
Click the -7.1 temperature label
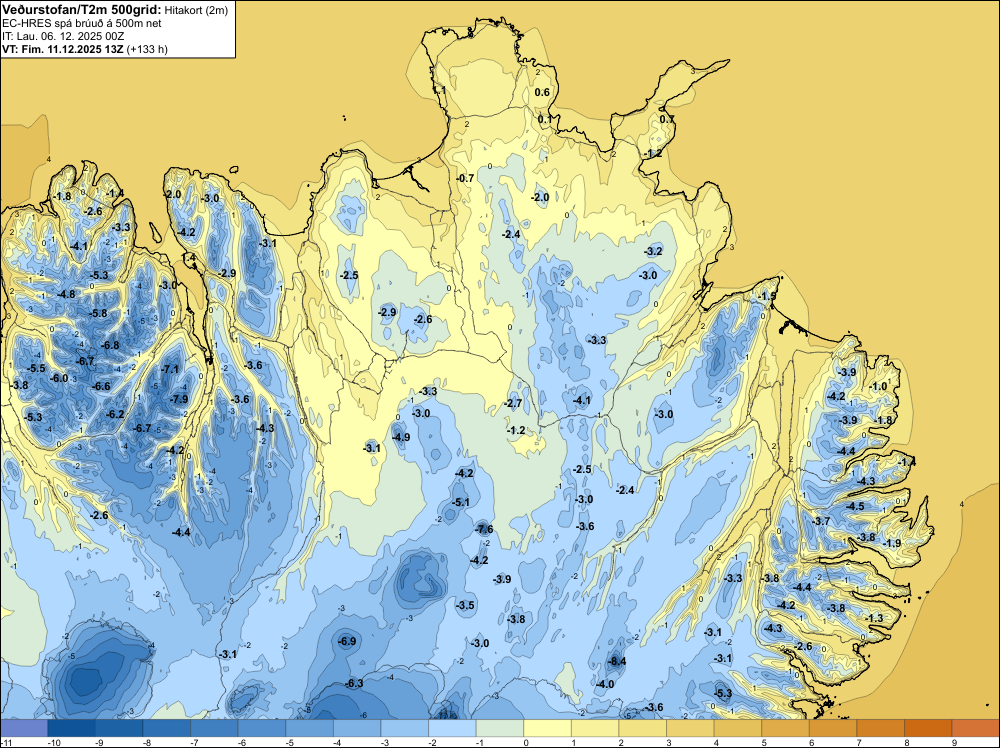[x=171, y=369]
